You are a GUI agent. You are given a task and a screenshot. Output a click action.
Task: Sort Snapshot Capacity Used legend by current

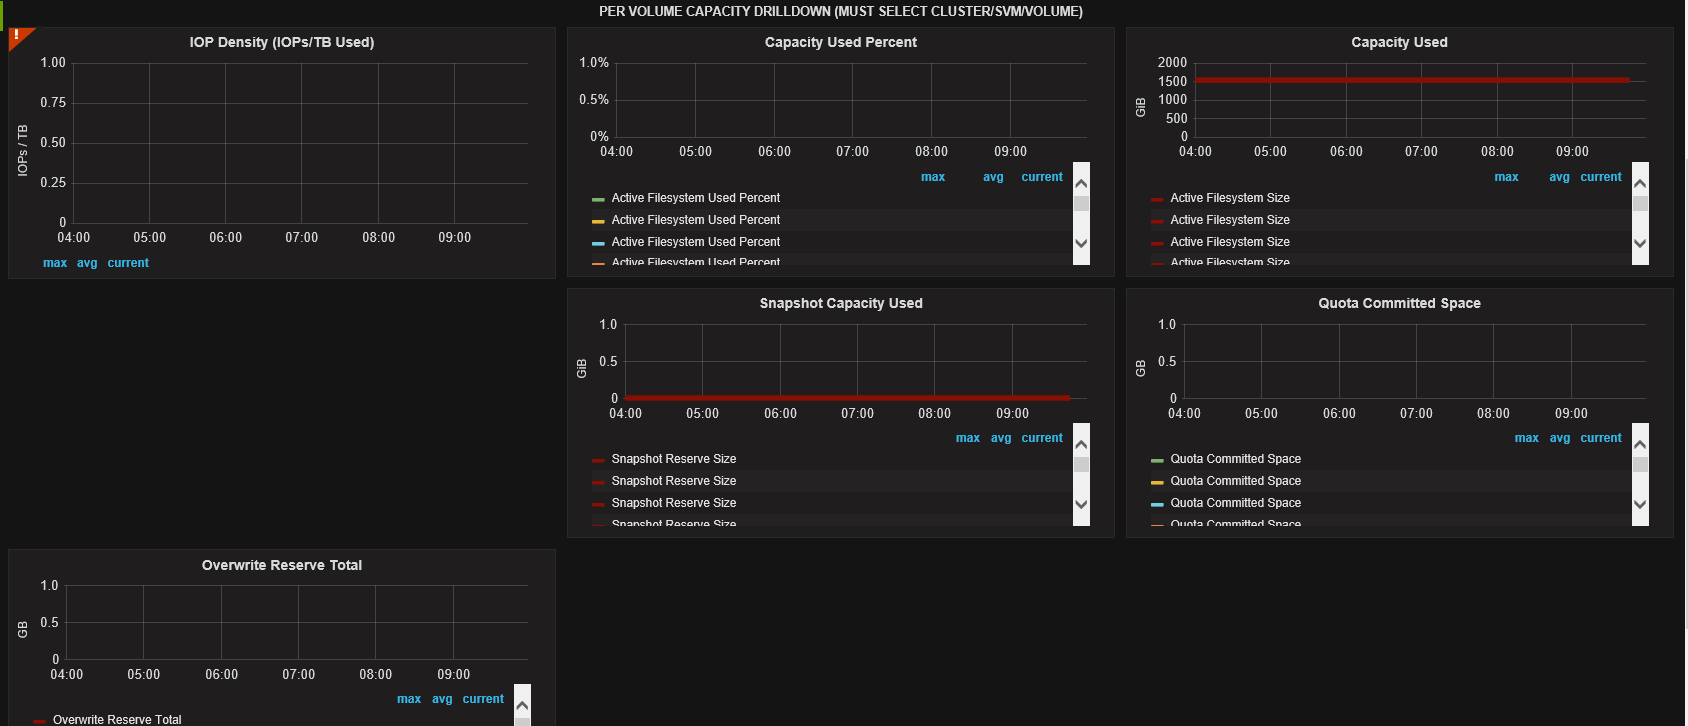click(x=1041, y=438)
